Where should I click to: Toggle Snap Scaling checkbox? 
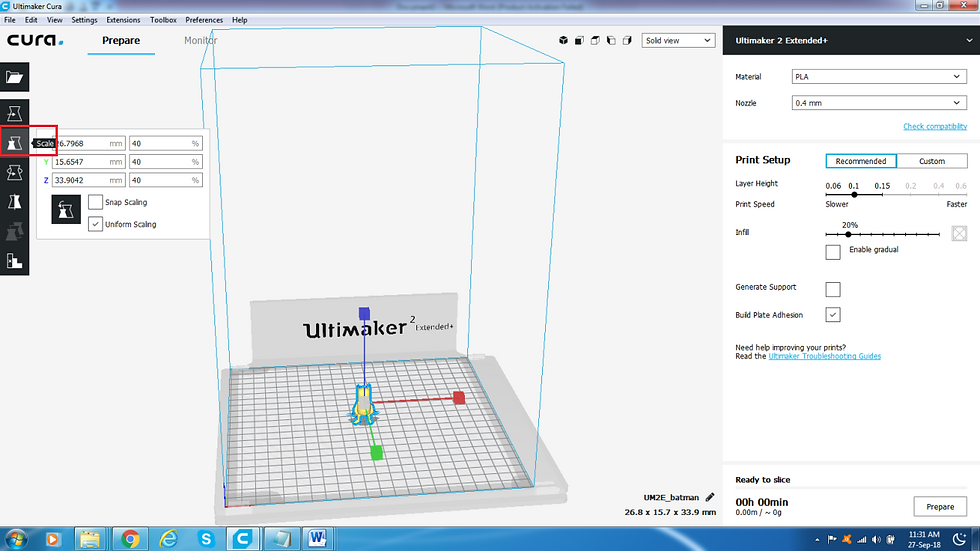tap(95, 202)
